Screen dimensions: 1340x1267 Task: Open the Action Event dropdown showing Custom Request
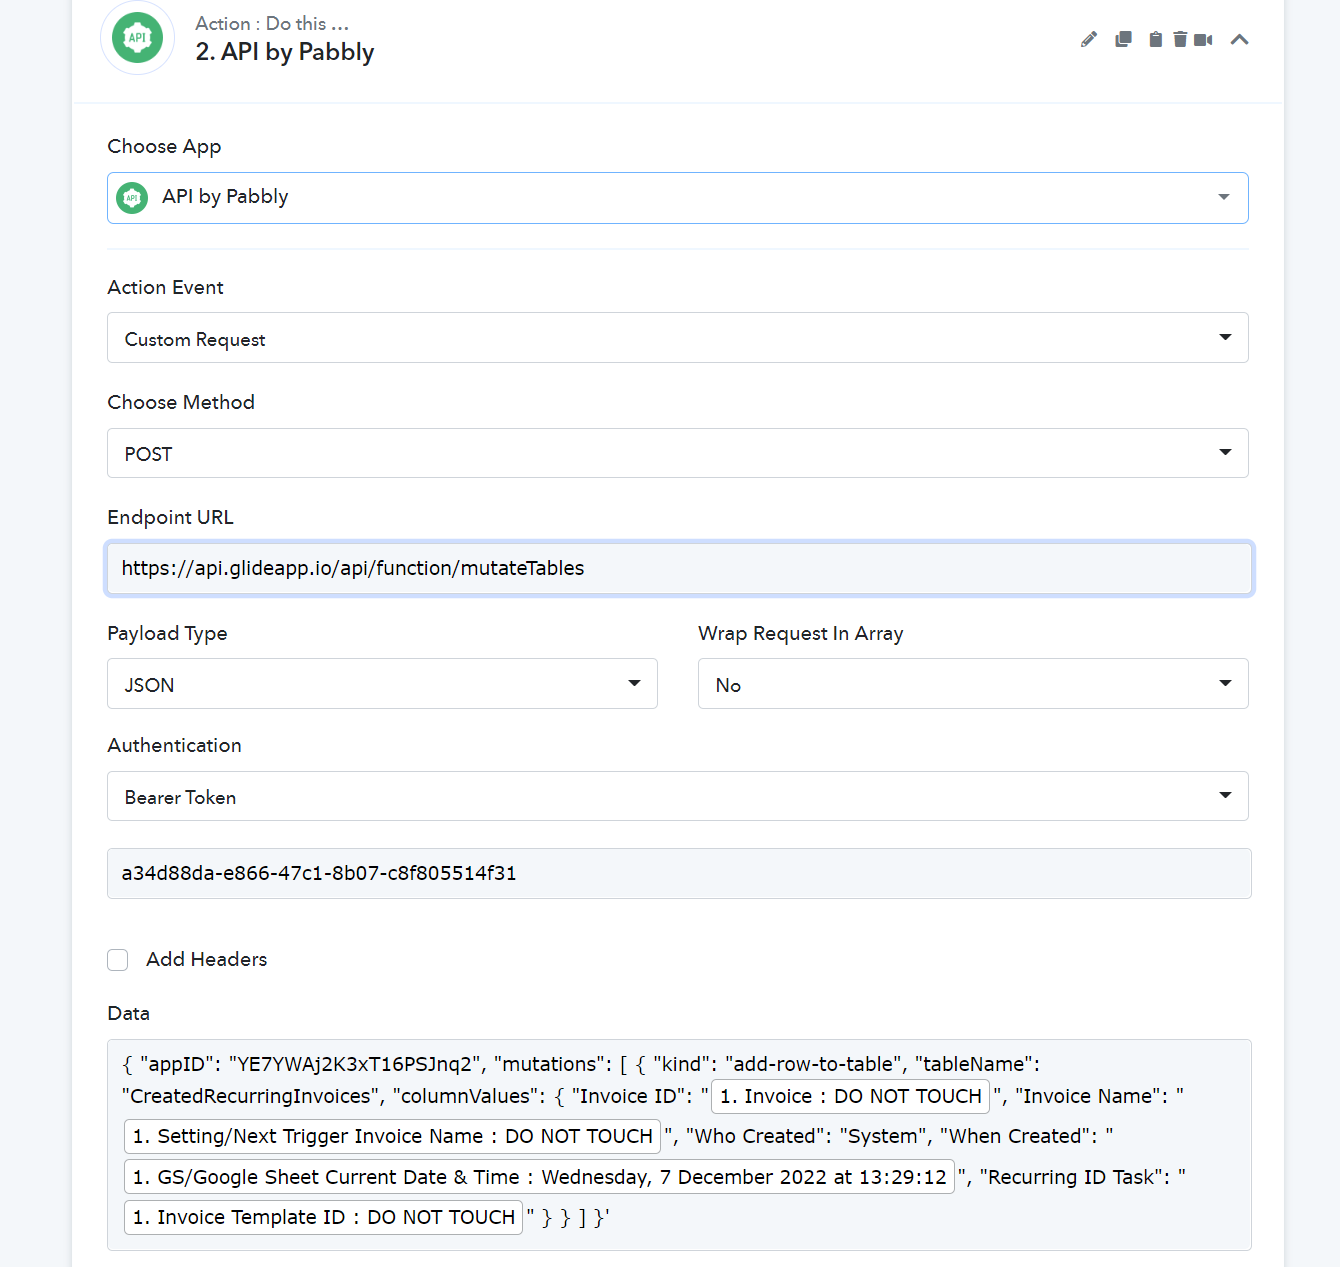[x=678, y=338]
